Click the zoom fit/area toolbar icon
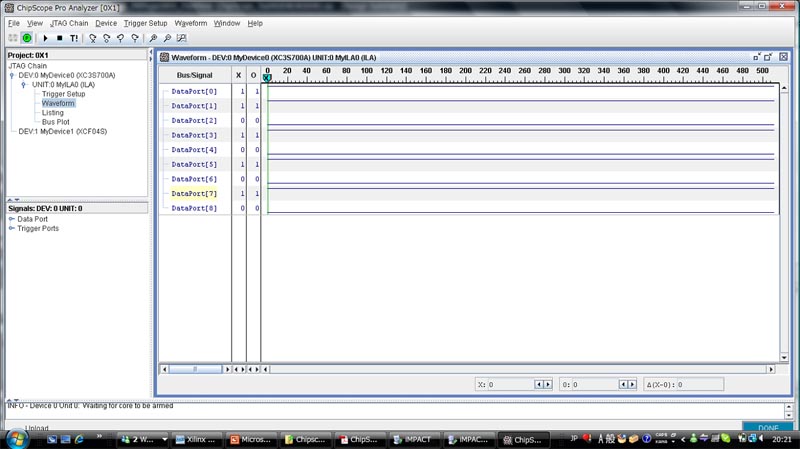Screen dimensions: 800x449 tap(181, 38)
